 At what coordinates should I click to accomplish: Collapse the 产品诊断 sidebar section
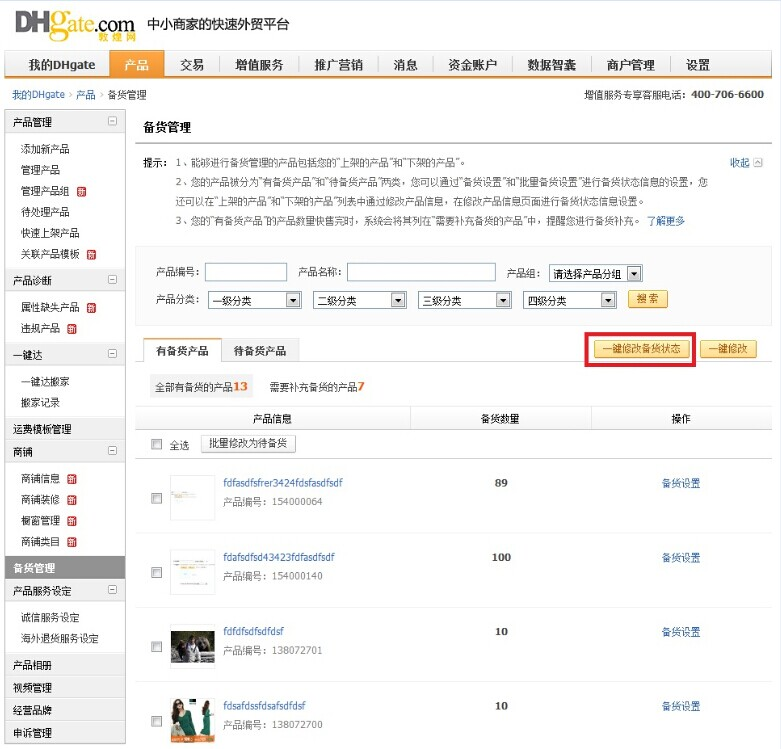113,279
